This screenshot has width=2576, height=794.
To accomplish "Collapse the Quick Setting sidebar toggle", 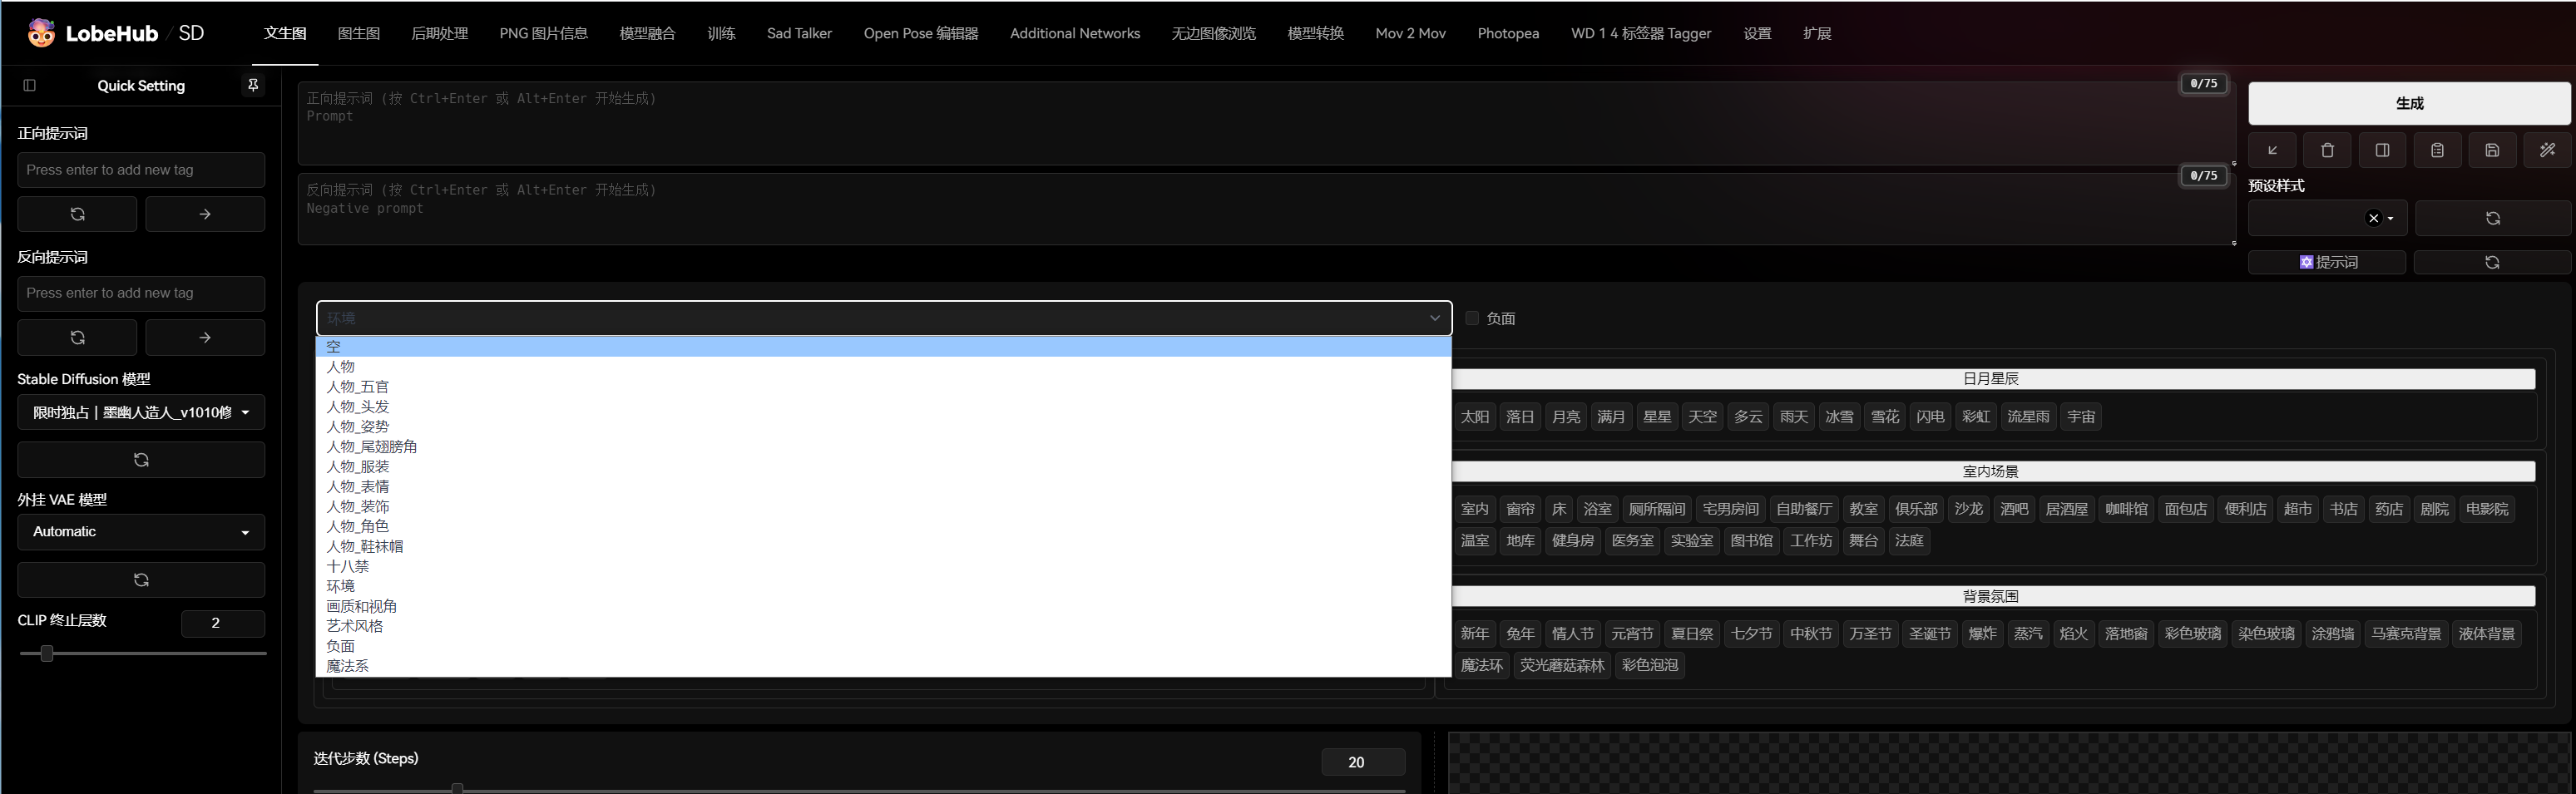I will (x=29, y=85).
